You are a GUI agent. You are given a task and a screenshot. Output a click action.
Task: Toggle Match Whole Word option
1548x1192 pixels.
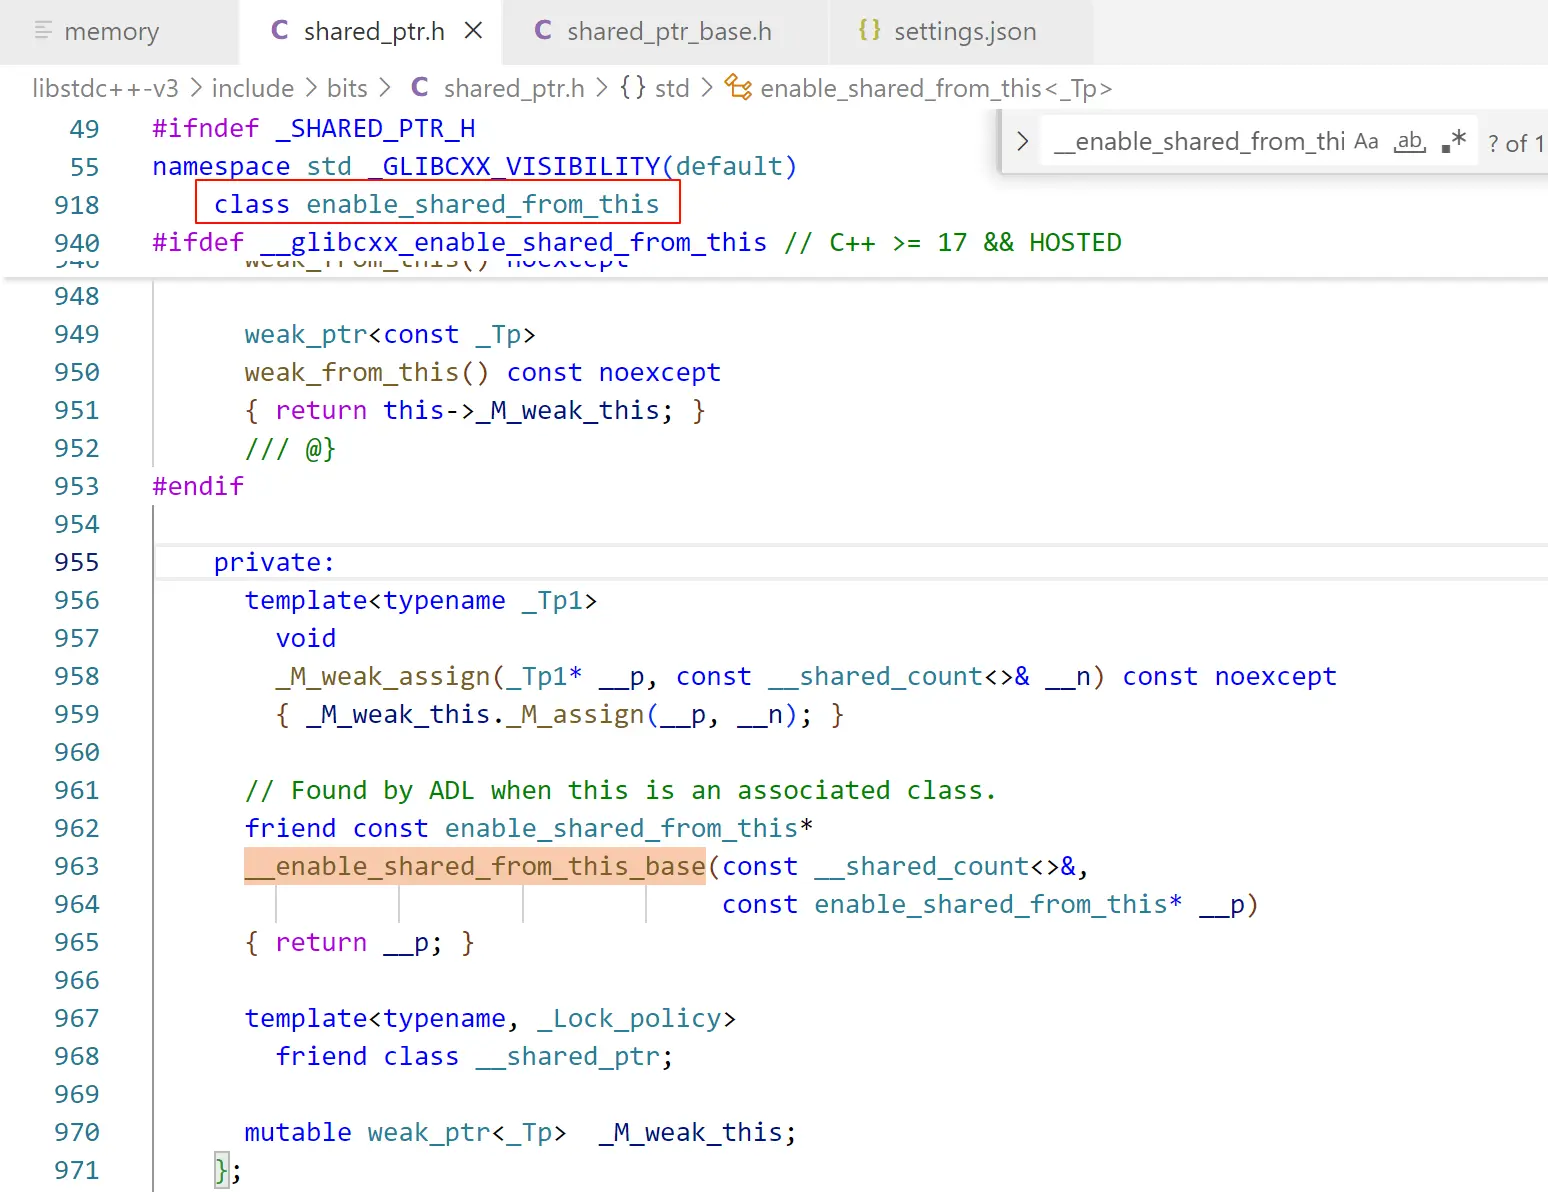(1410, 142)
